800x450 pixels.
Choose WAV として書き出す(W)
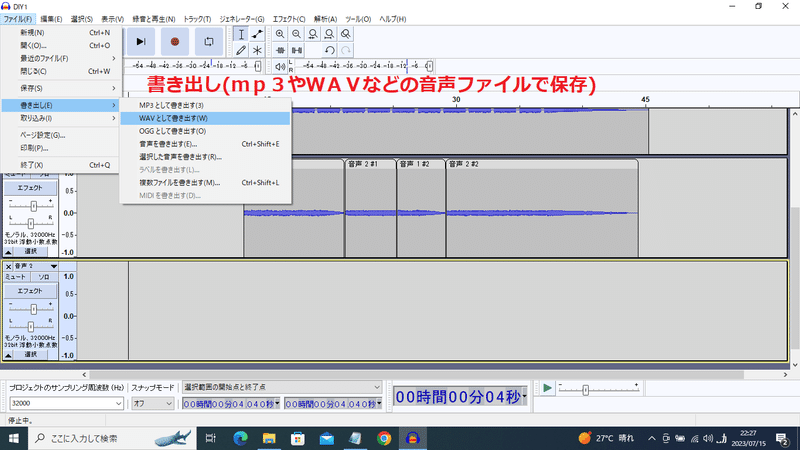click(206, 118)
